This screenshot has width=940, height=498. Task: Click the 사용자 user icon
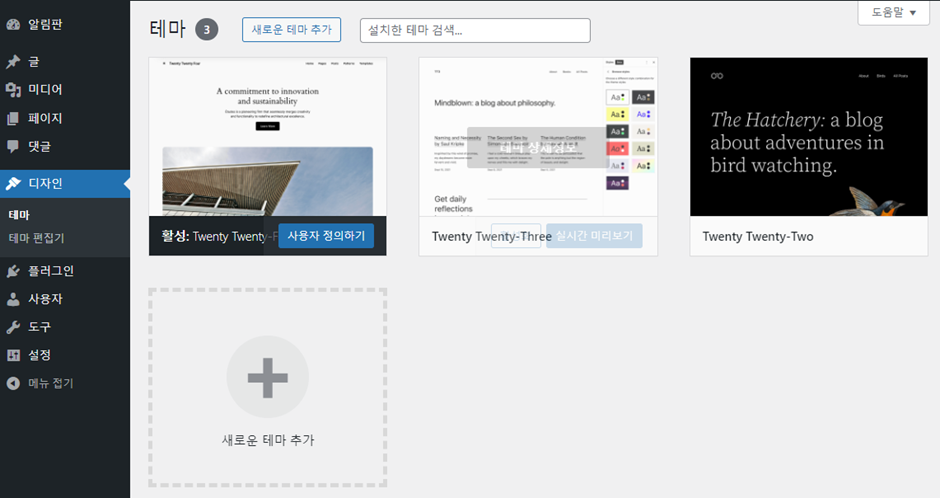[x=13, y=299]
